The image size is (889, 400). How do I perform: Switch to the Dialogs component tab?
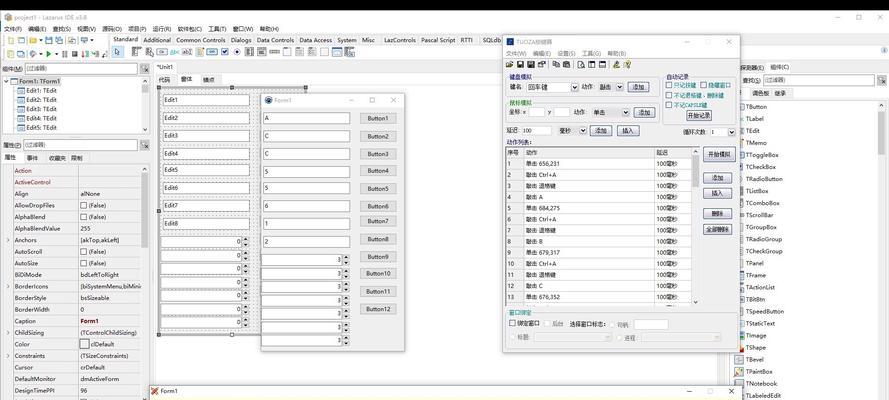pyautogui.click(x=241, y=40)
